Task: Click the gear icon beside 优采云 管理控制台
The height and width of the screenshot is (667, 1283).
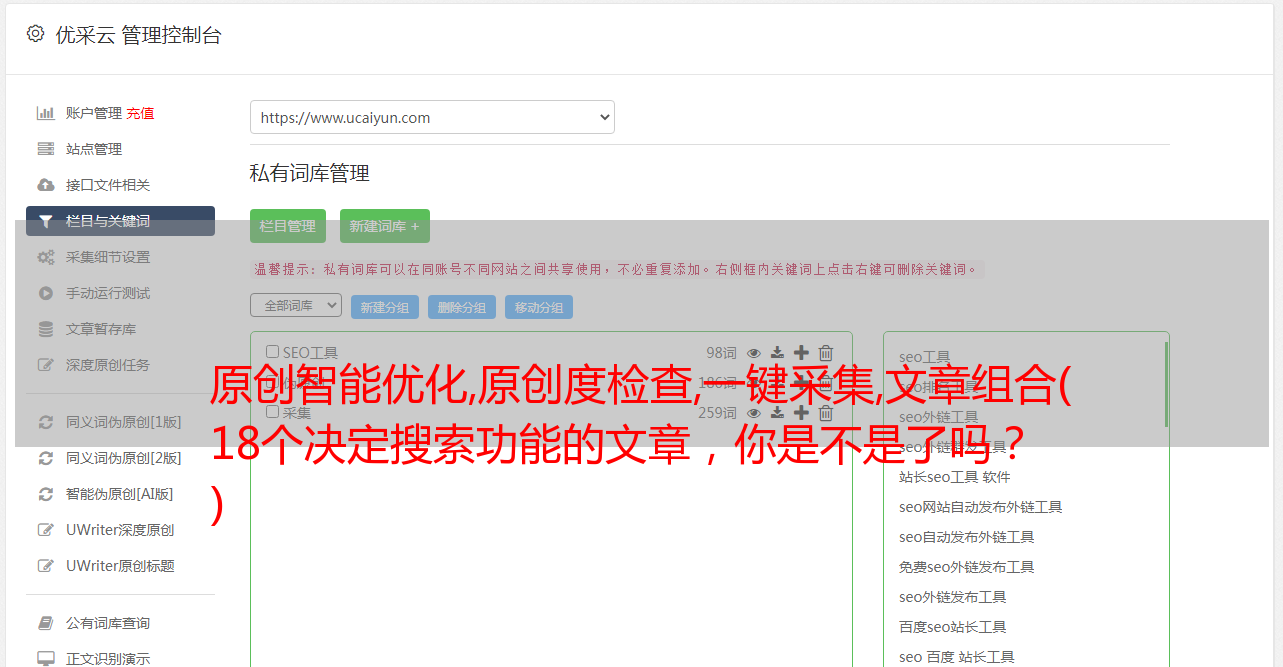Action: [x=36, y=33]
